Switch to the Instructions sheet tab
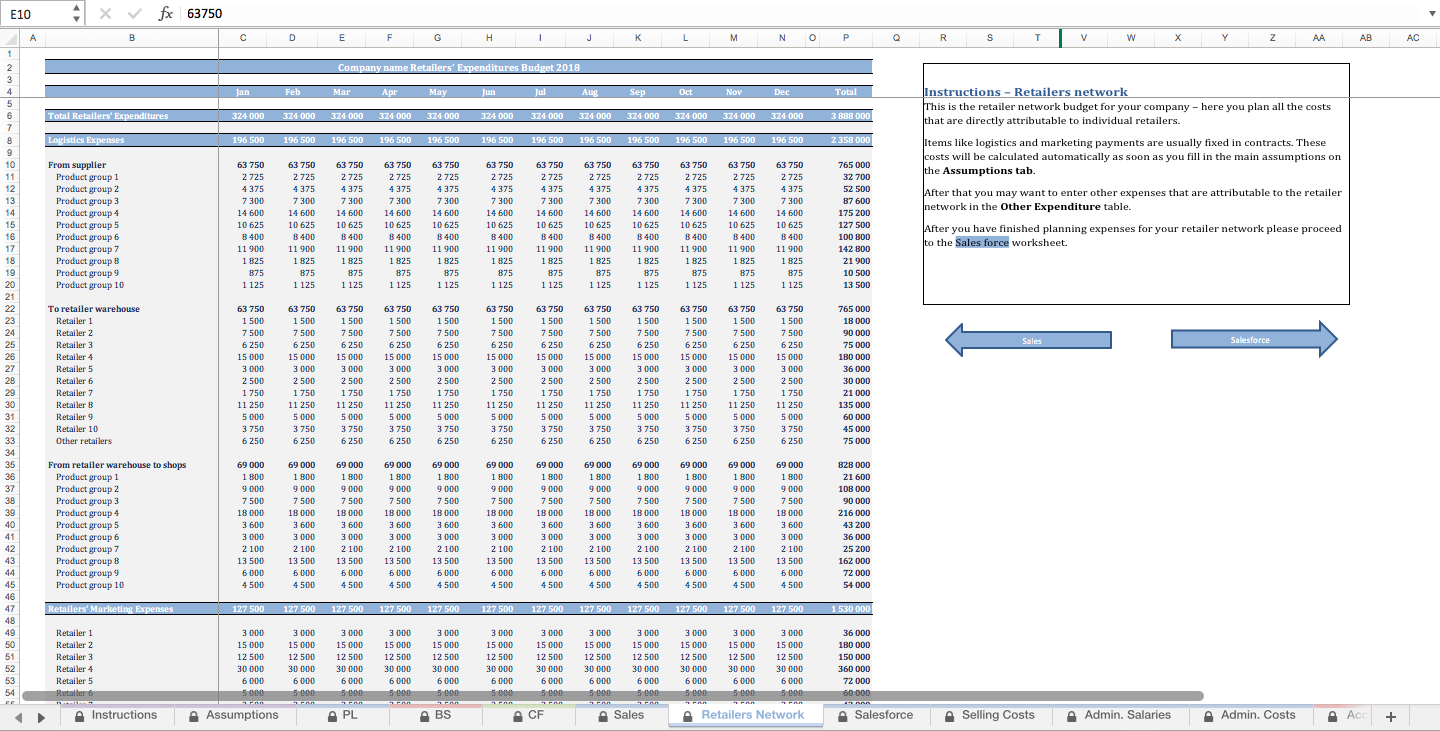1440x731 pixels. coord(116,715)
